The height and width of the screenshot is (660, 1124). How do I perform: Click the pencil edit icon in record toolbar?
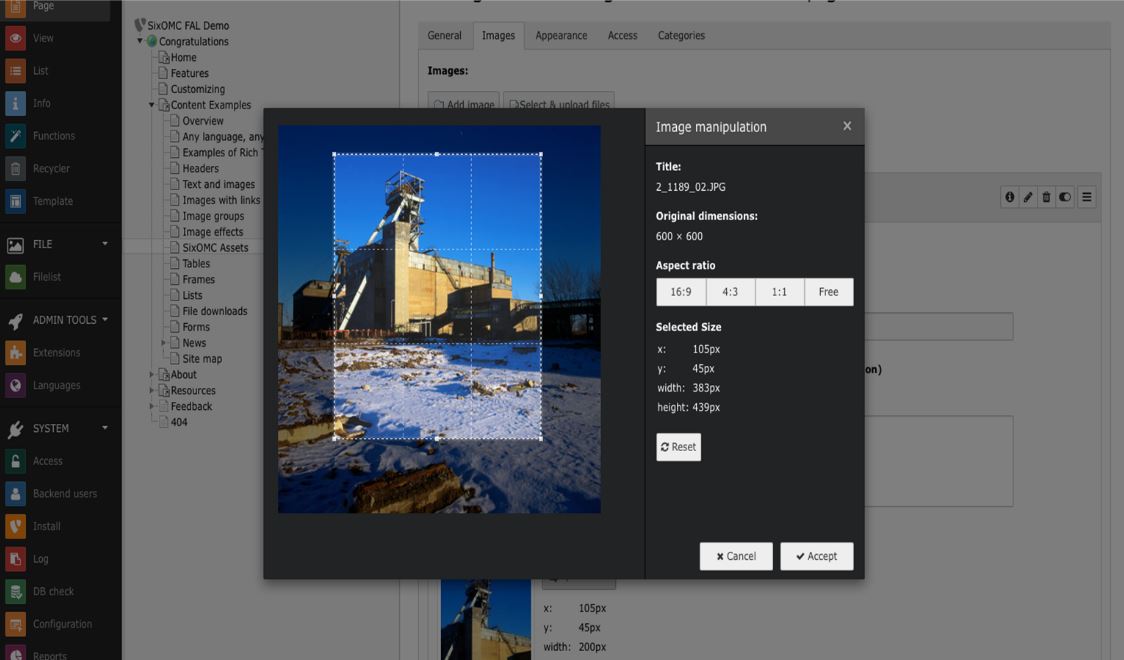pyautogui.click(x=1028, y=197)
